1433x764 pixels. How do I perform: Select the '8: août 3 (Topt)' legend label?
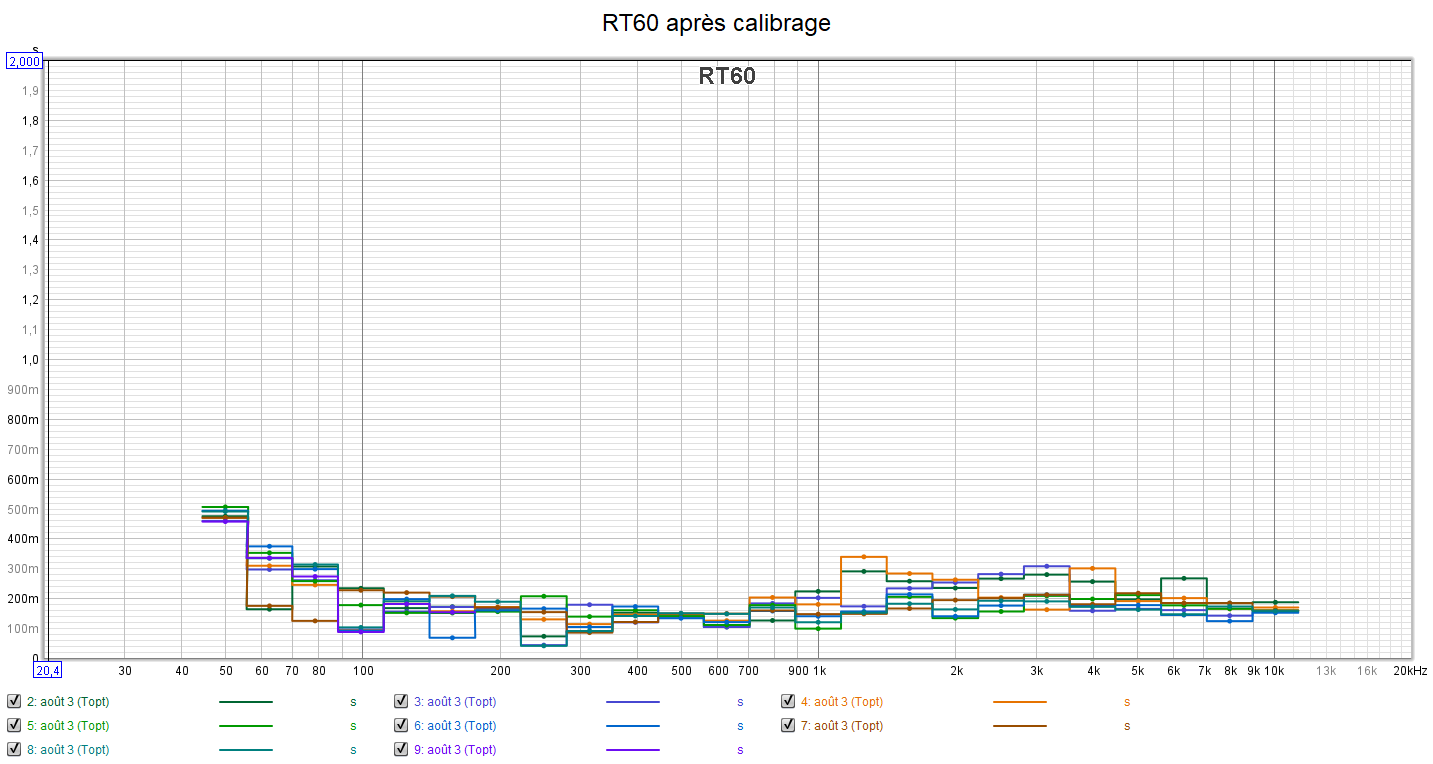[x=68, y=750]
